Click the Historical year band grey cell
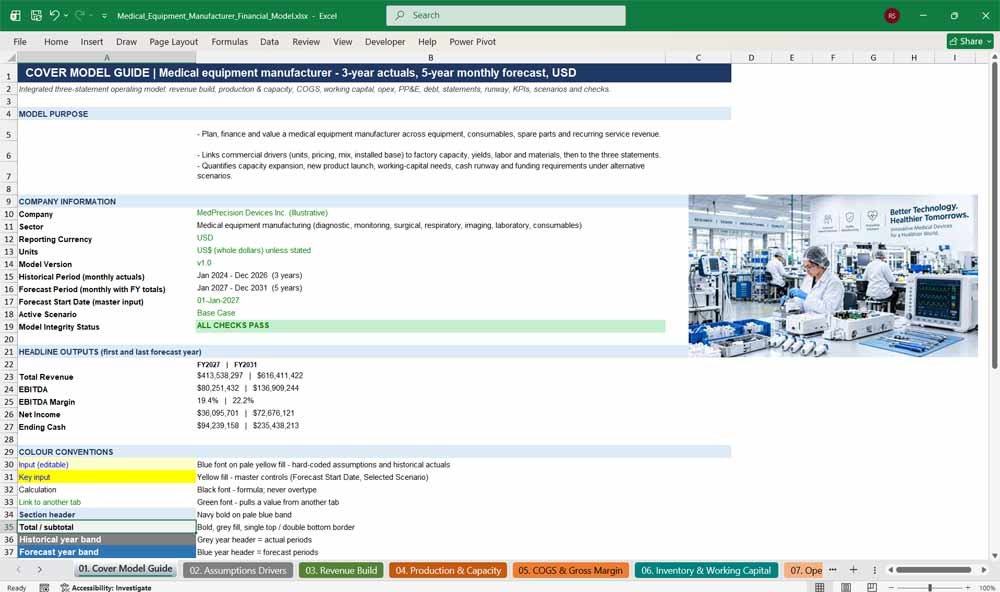The width and height of the screenshot is (1000, 592). click(x=107, y=540)
